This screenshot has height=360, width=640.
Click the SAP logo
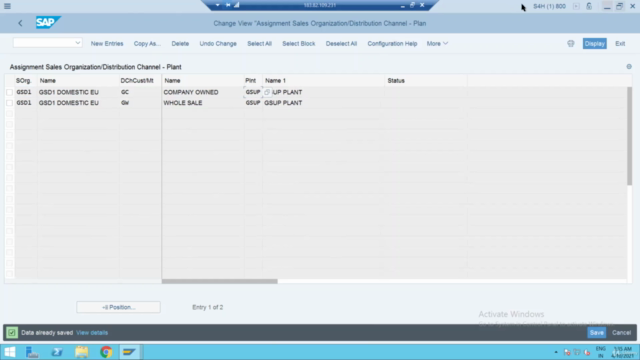(48, 22)
